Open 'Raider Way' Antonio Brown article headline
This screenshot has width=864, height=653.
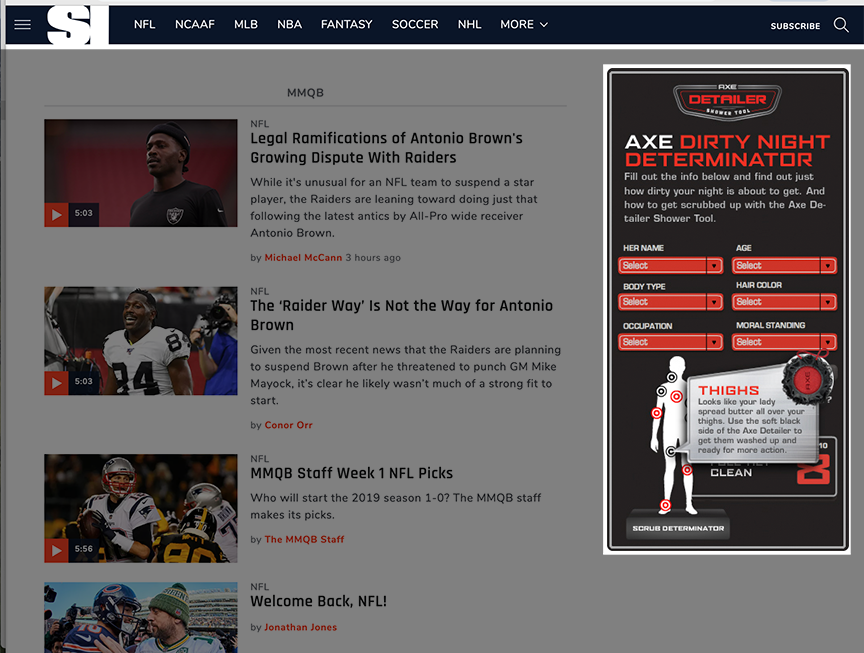tap(401, 315)
